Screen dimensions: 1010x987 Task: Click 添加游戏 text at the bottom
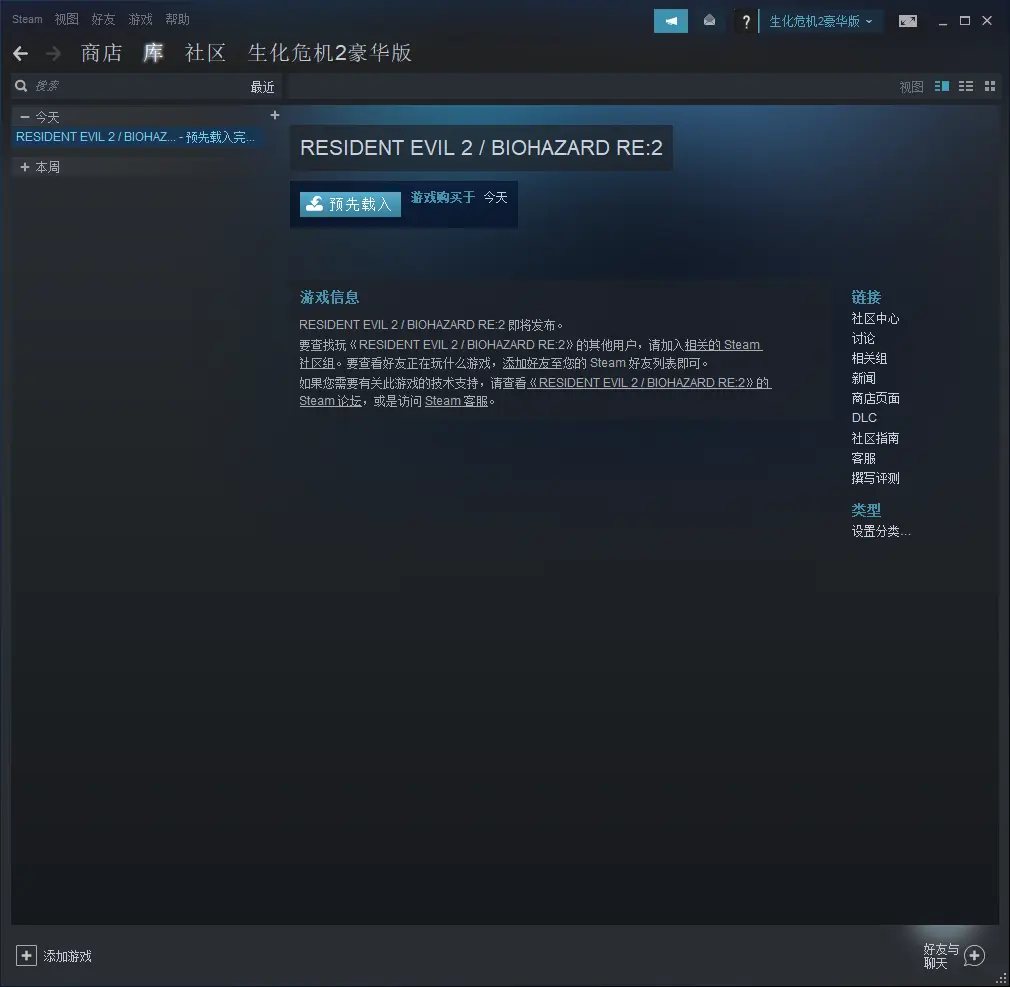68,956
